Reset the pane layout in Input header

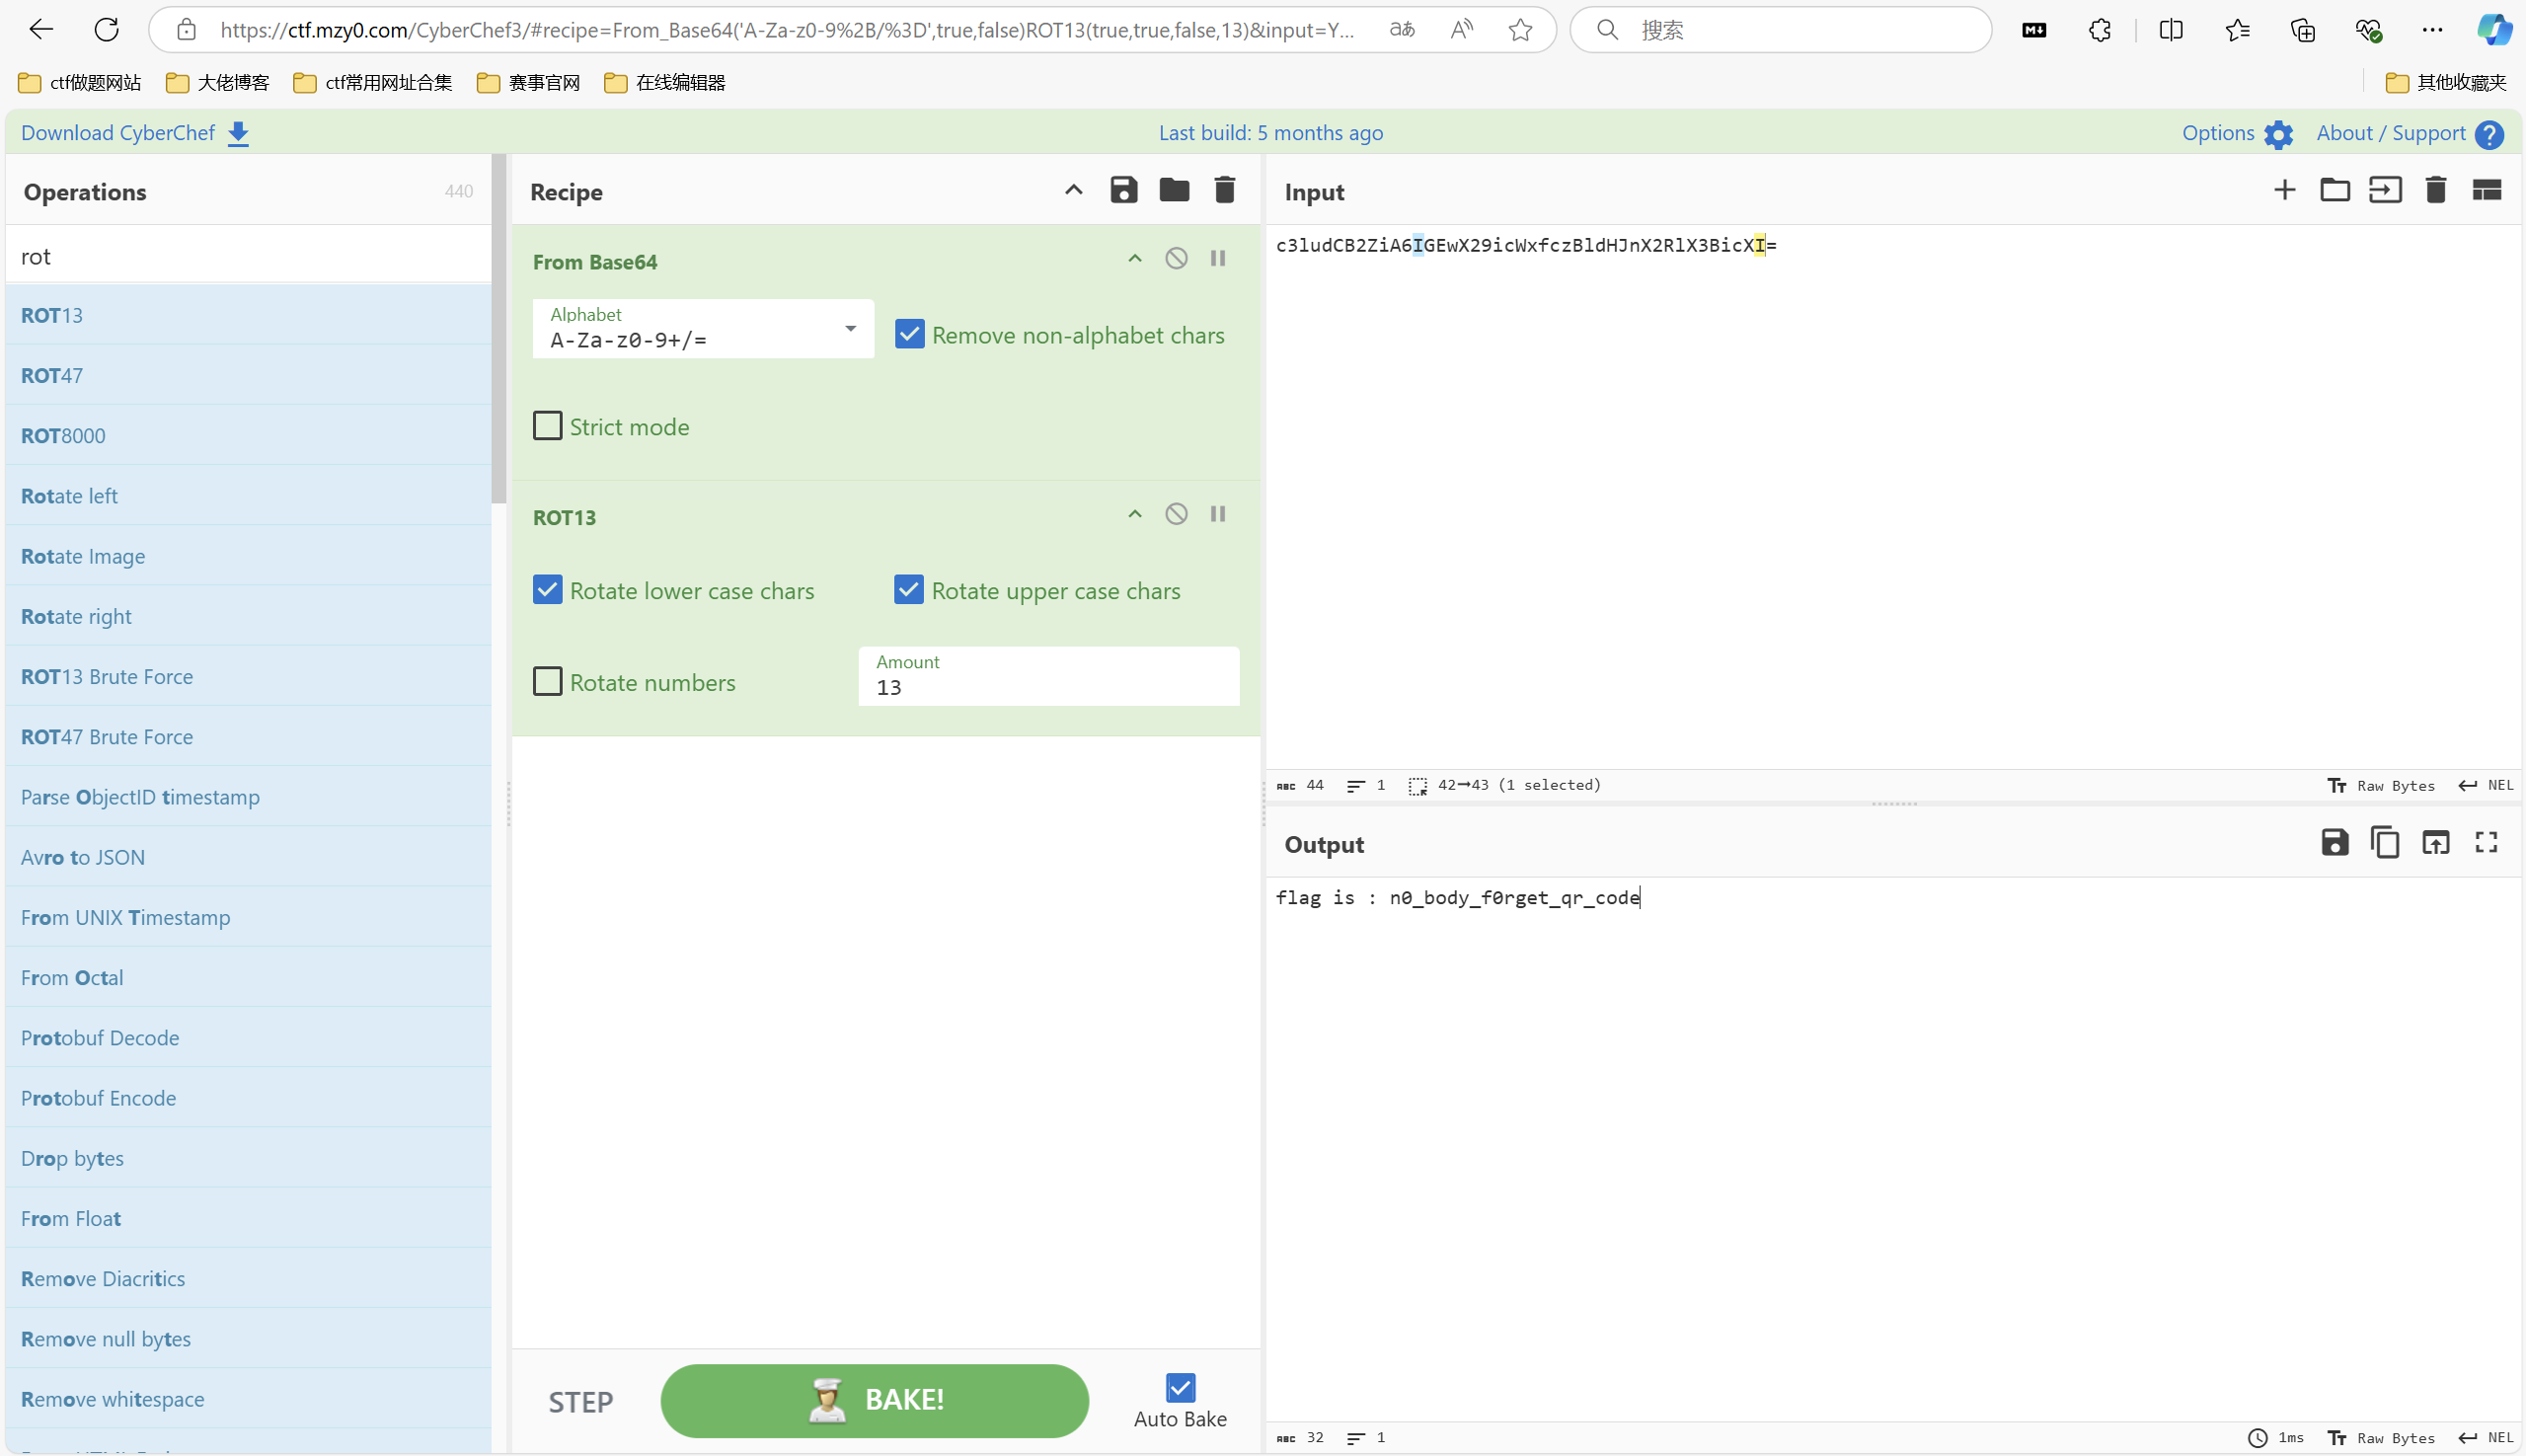(2487, 190)
